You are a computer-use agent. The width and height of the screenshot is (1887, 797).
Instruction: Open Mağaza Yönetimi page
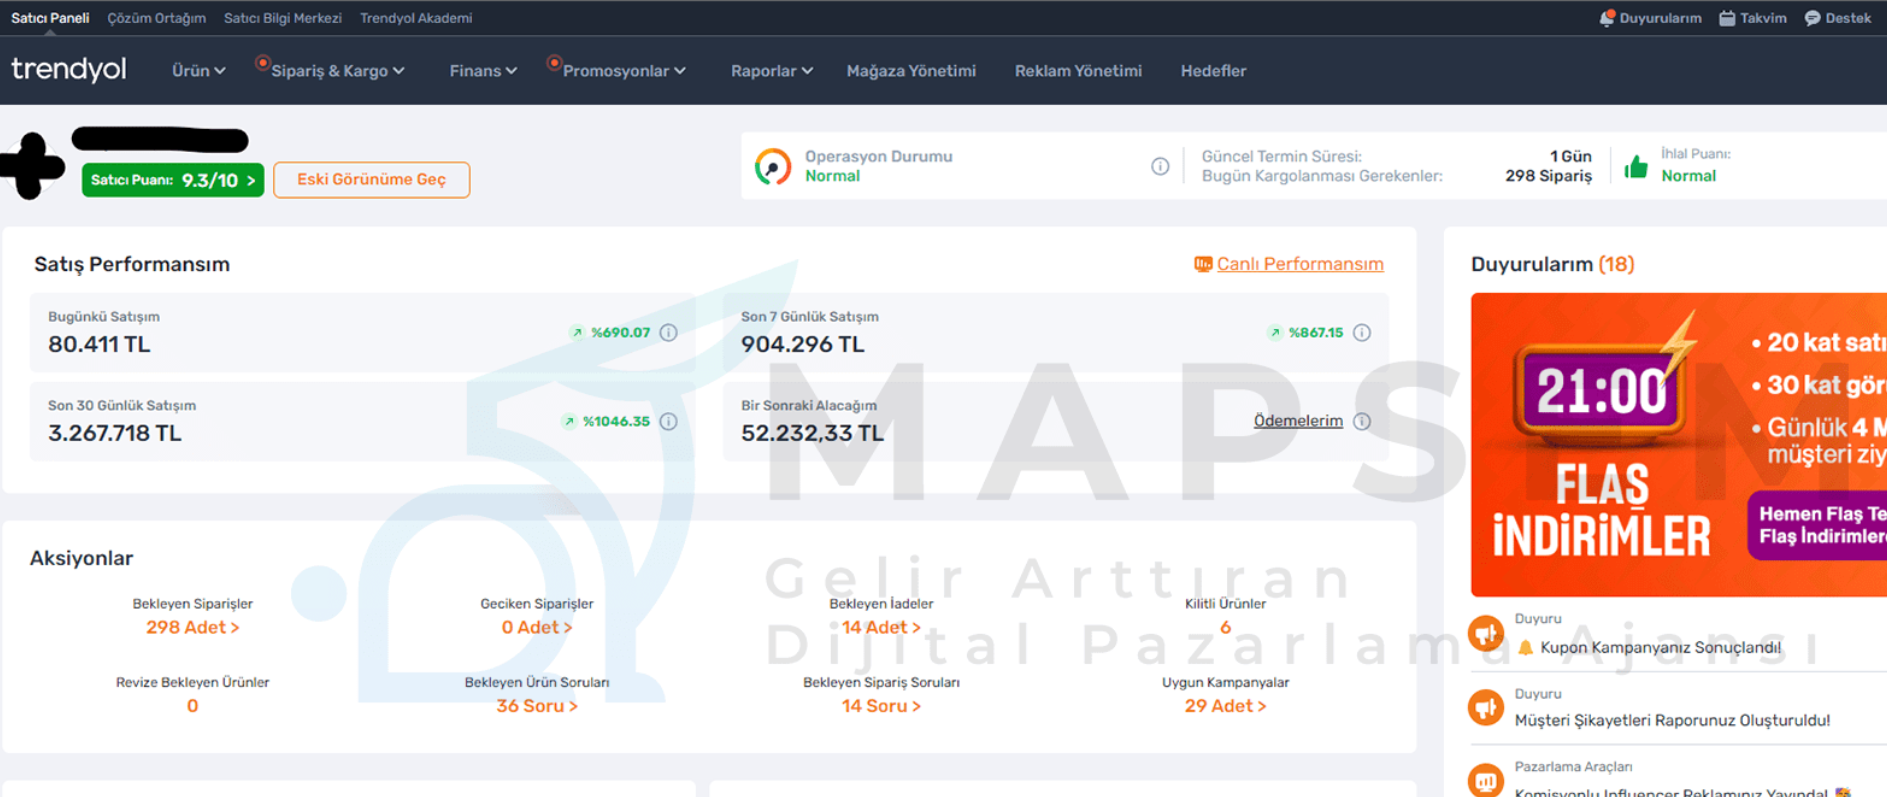tap(911, 71)
